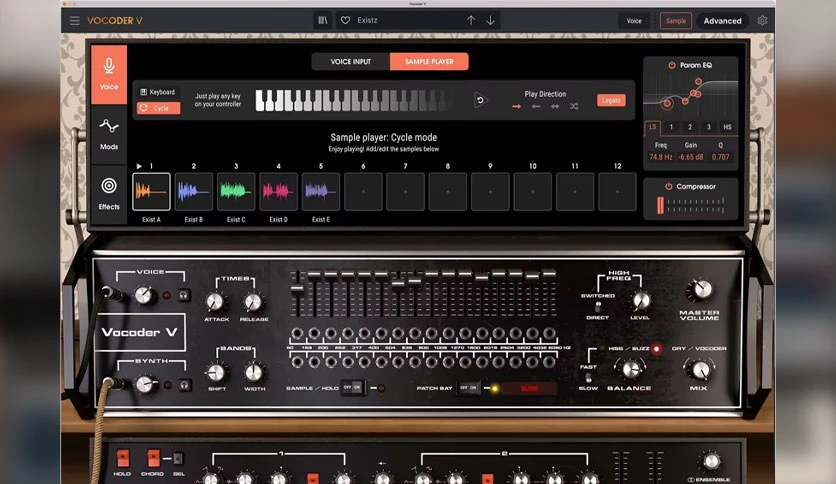Load next preset with down arrow
This screenshot has width=836, height=484.
point(490,20)
